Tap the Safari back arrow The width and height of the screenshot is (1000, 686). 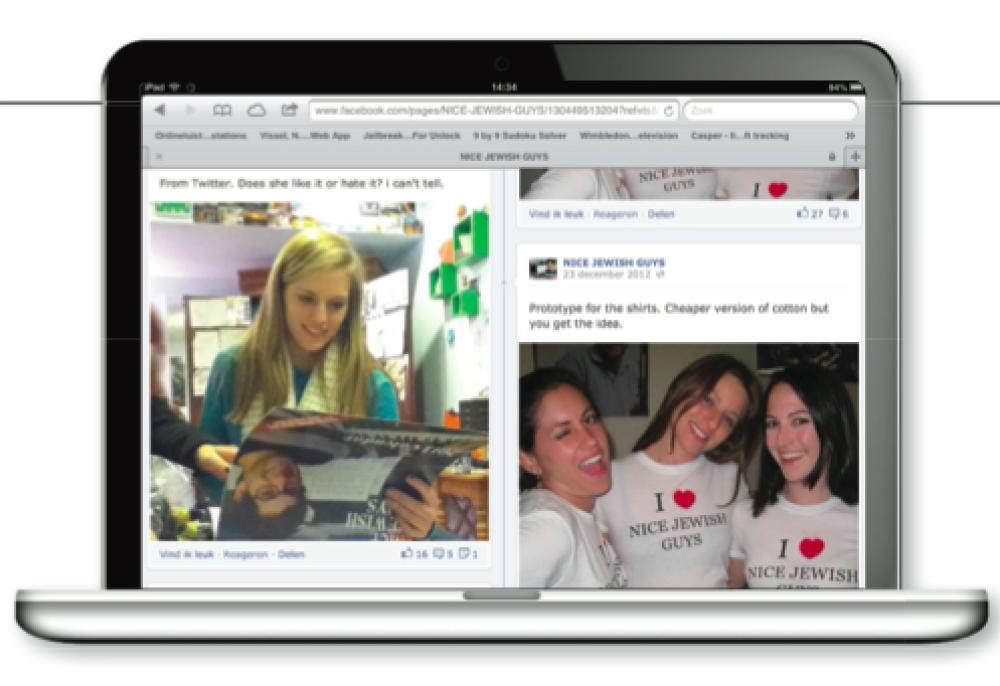[x=160, y=110]
